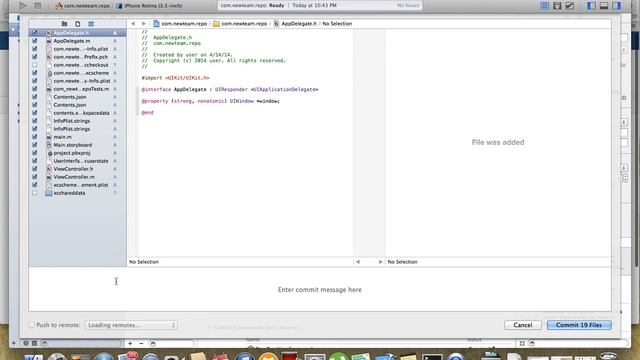
Task: Check the xcshareddata folder checkbox
Action: [35, 193]
